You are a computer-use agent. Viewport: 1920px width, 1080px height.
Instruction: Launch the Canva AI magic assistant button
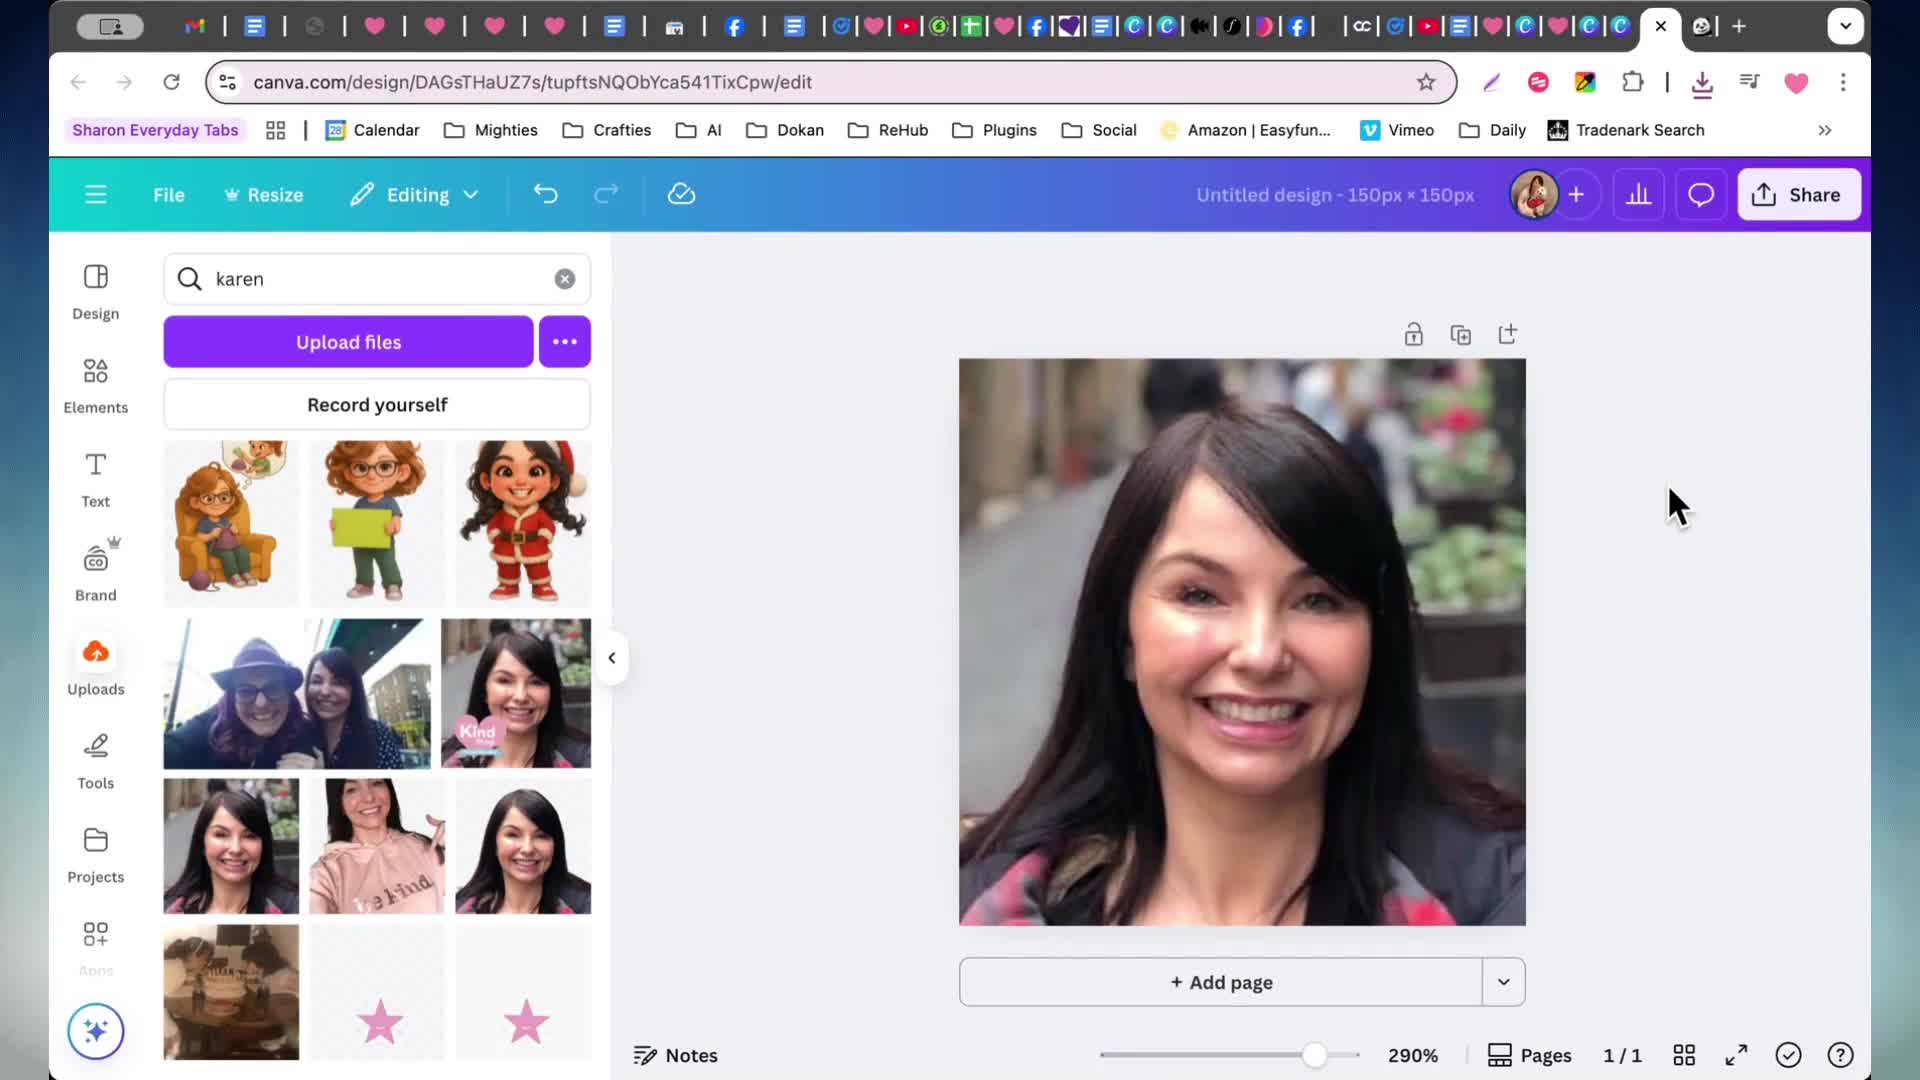pos(95,1031)
